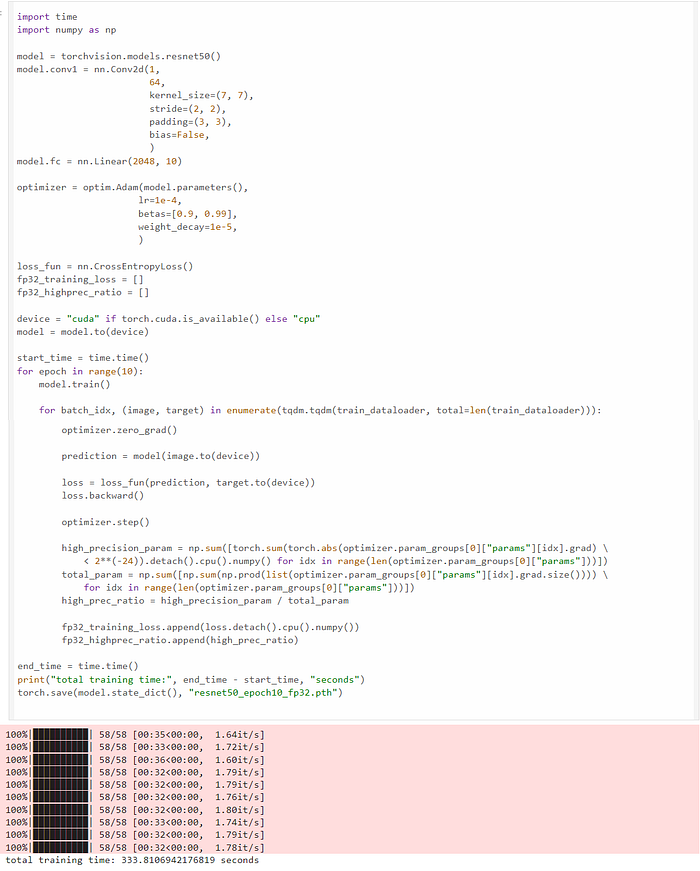Click the 'for batch_idx, (image, target)' loop line
This screenshot has height=871, width=700.
[x=320, y=411]
